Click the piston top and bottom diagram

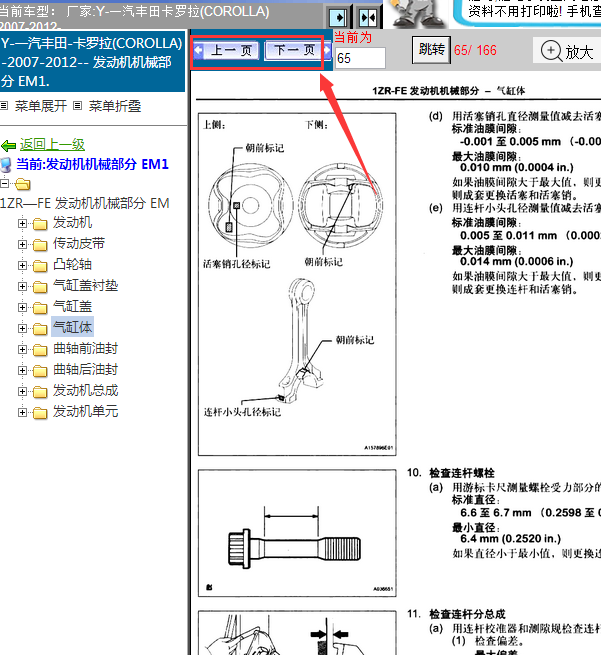tap(297, 284)
